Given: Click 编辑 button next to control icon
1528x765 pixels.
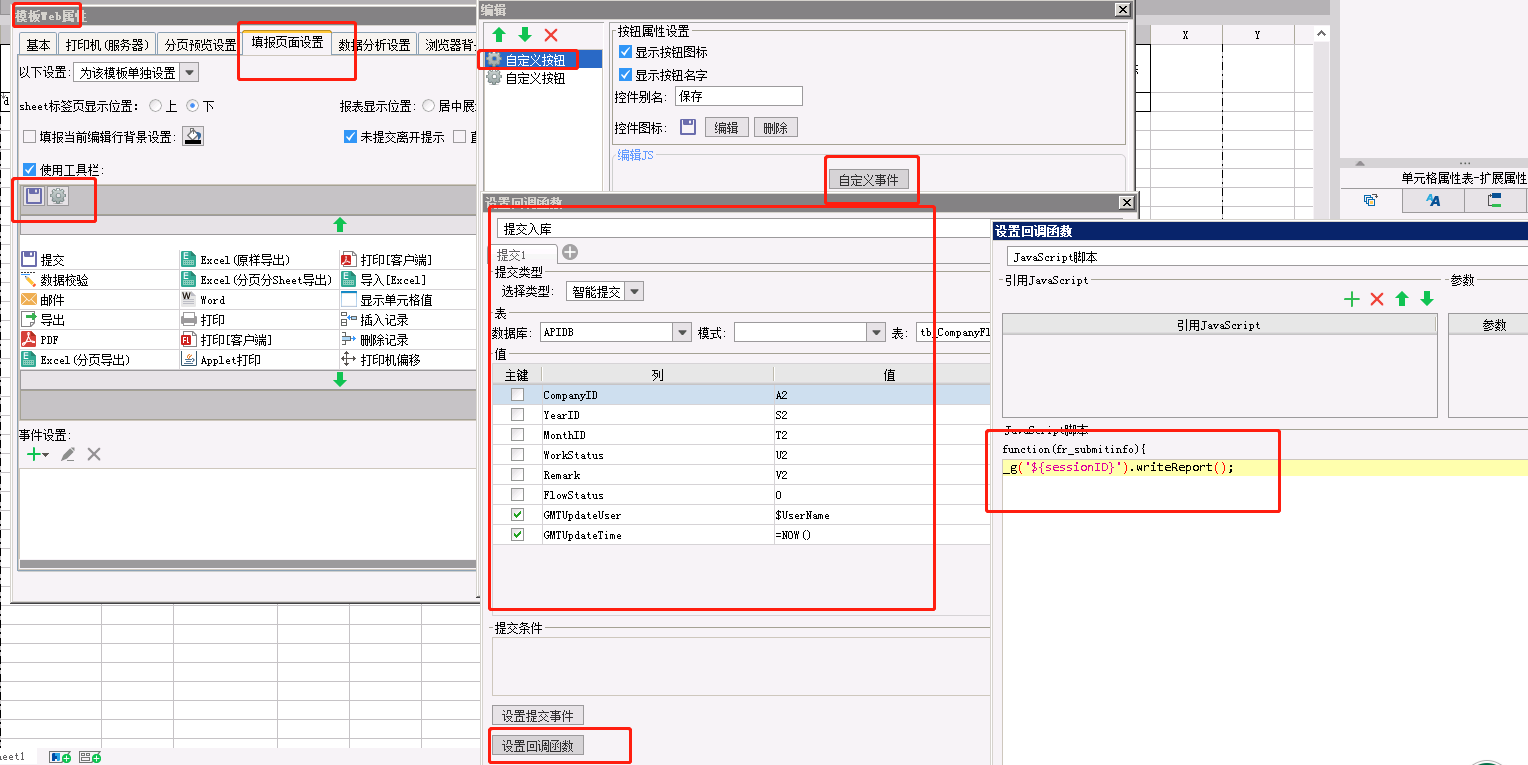Looking at the screenshot, I should click(726, 128).
